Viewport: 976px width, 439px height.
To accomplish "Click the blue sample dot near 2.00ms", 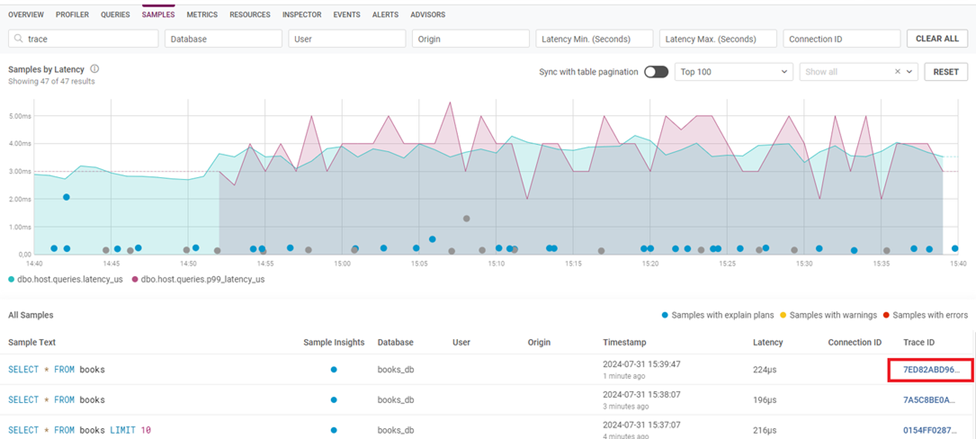I will tap(66, 197).
